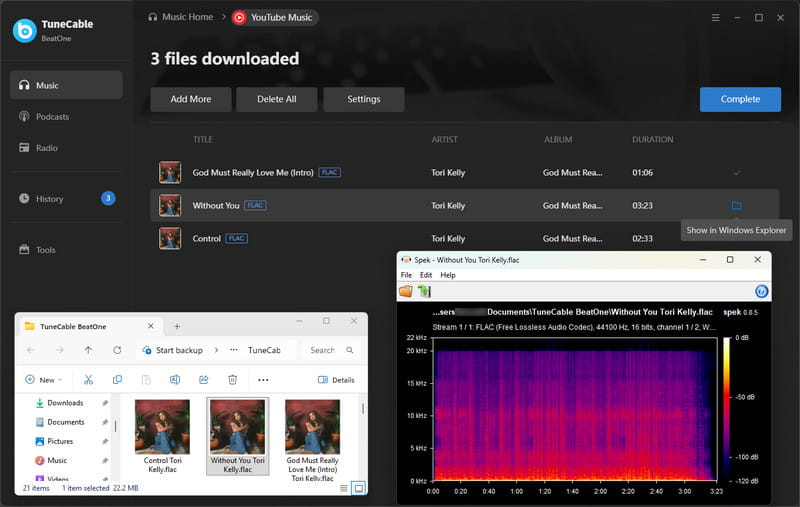Click the God Must Really Love Me (Intro) title
800x507 pixels.
pyautogui.click(x=253, y=173)
